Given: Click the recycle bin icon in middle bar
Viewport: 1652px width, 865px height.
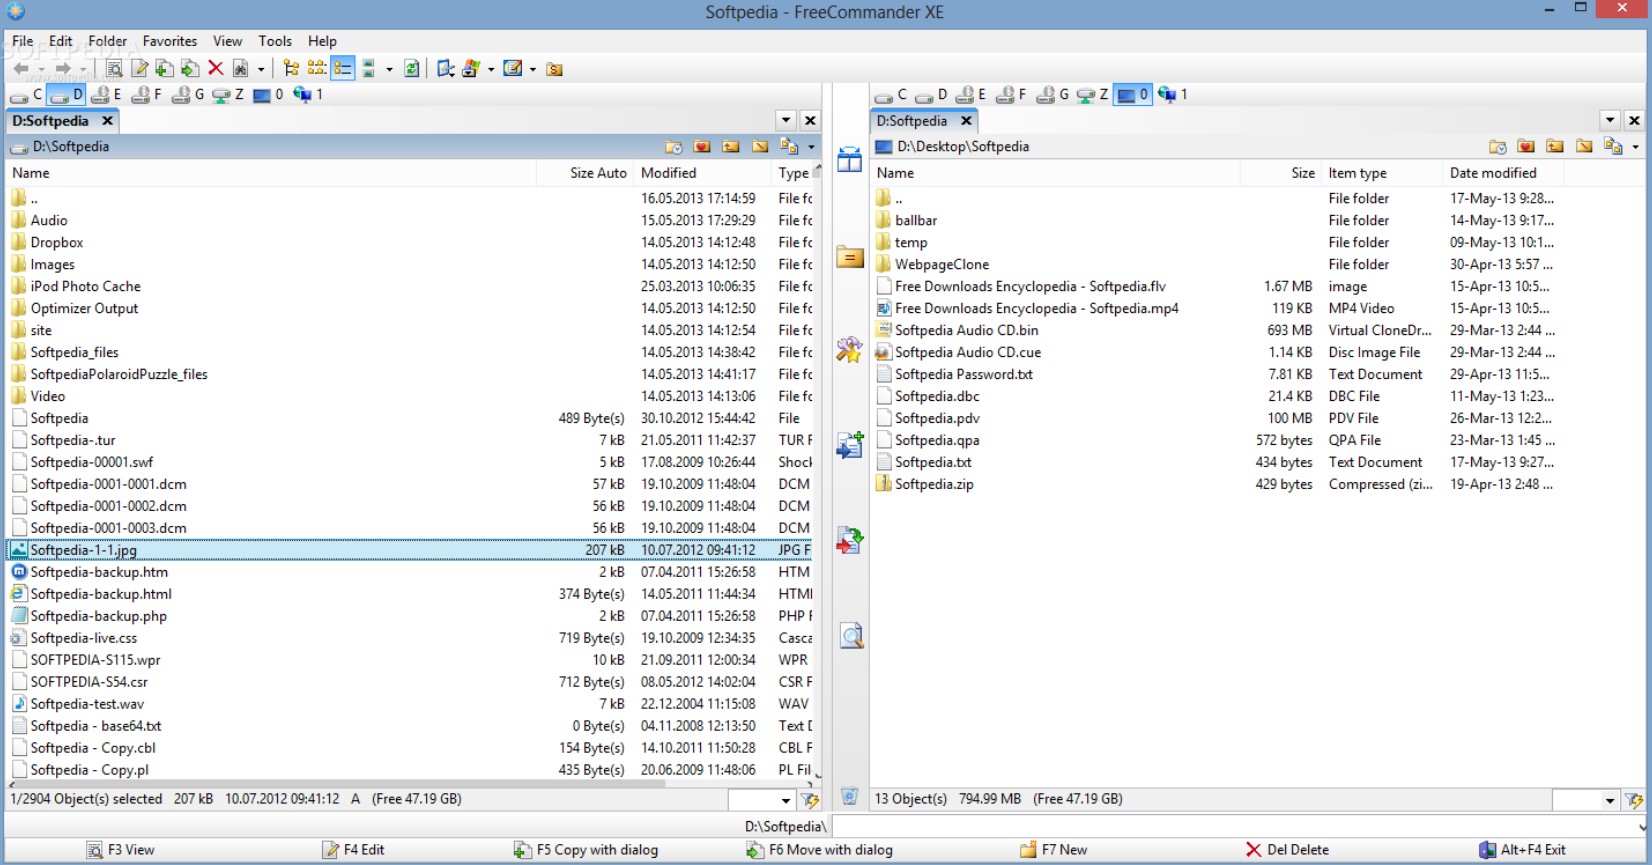Looking at the screenshot, I should coord(849,797).
